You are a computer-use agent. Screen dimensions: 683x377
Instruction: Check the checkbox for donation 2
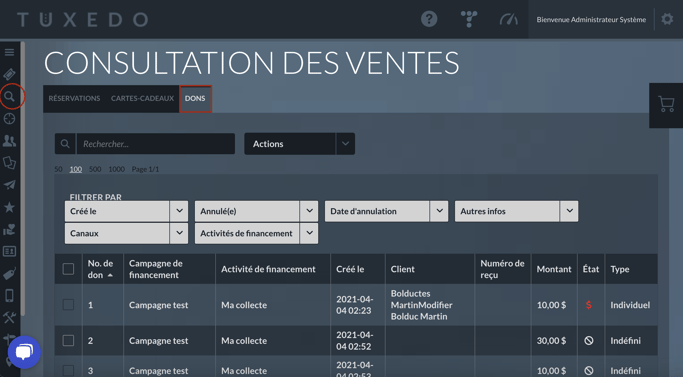coord(68,340)
